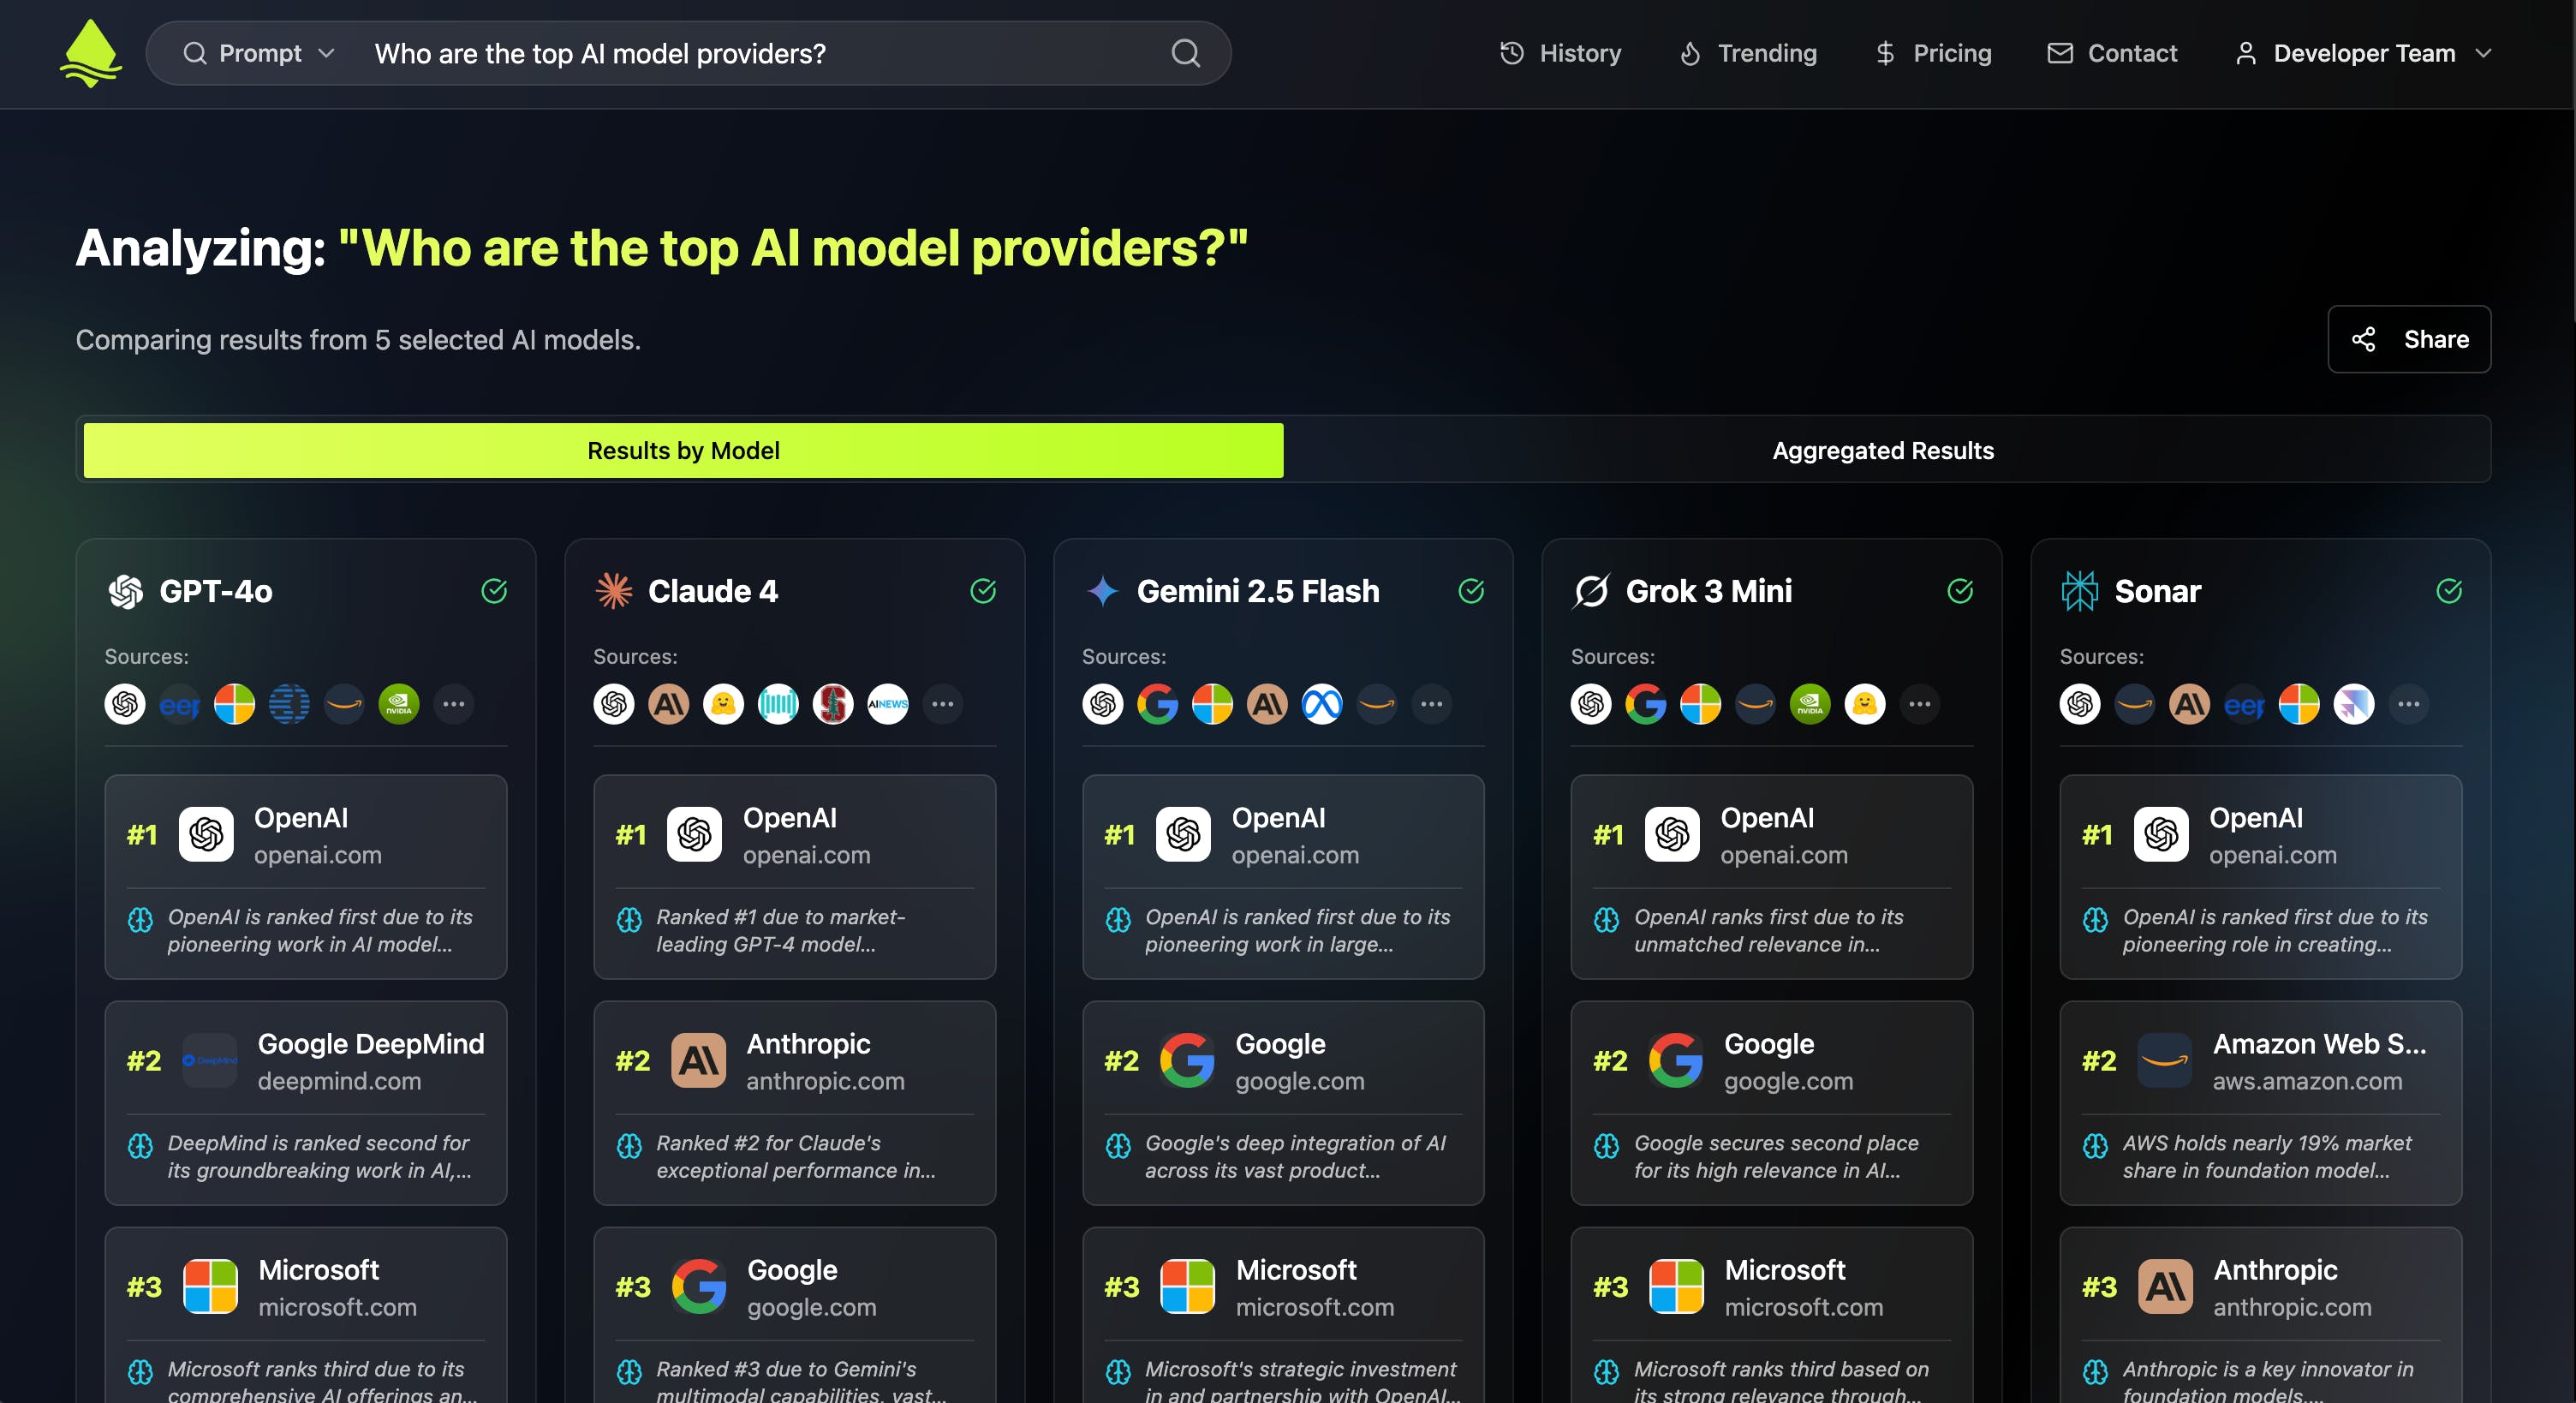Click the NVIDIA source icon in Grok sources

(x=1809, y=704)
